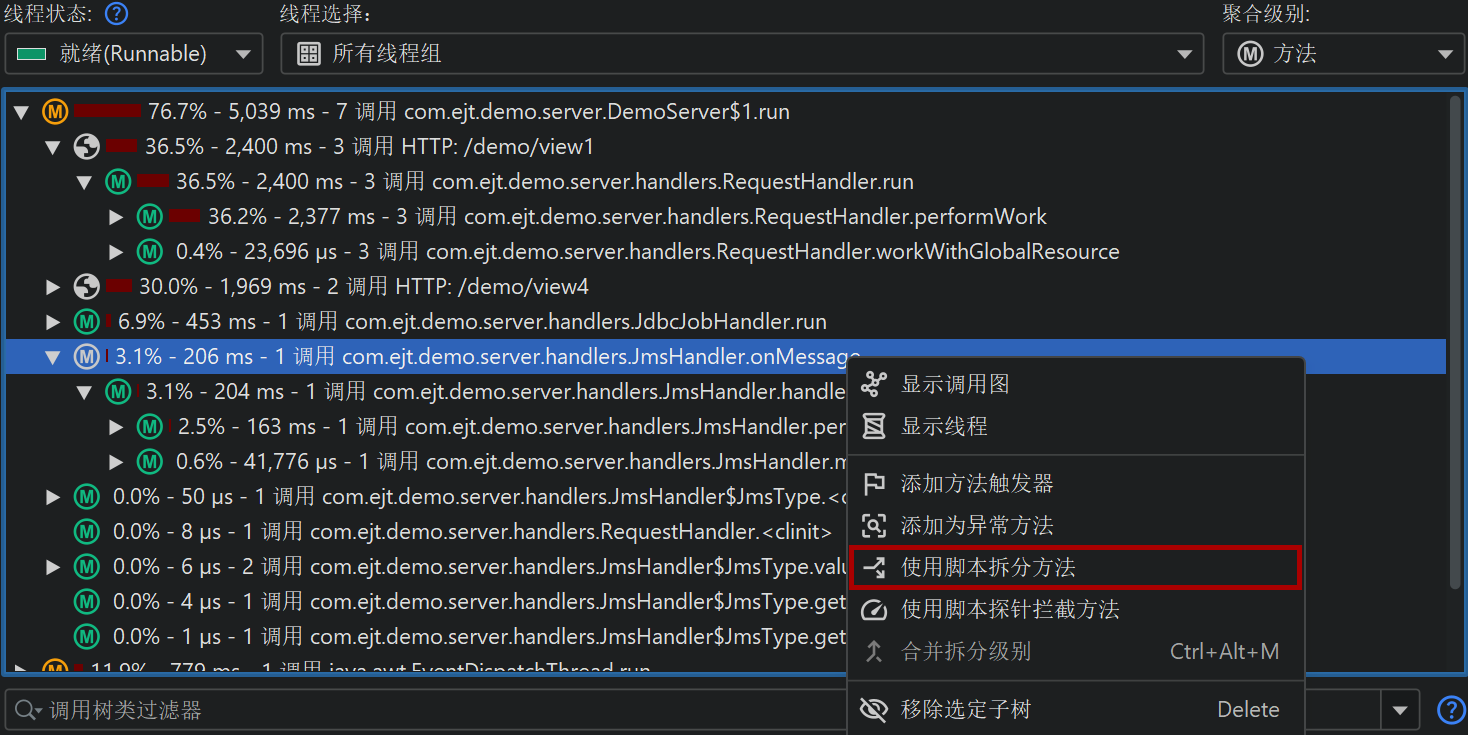Image resolution: width=1468 pixels, height=735 pixels.
Task: Collapse the DemoServer$1.run root node
Action: [21, 112]
